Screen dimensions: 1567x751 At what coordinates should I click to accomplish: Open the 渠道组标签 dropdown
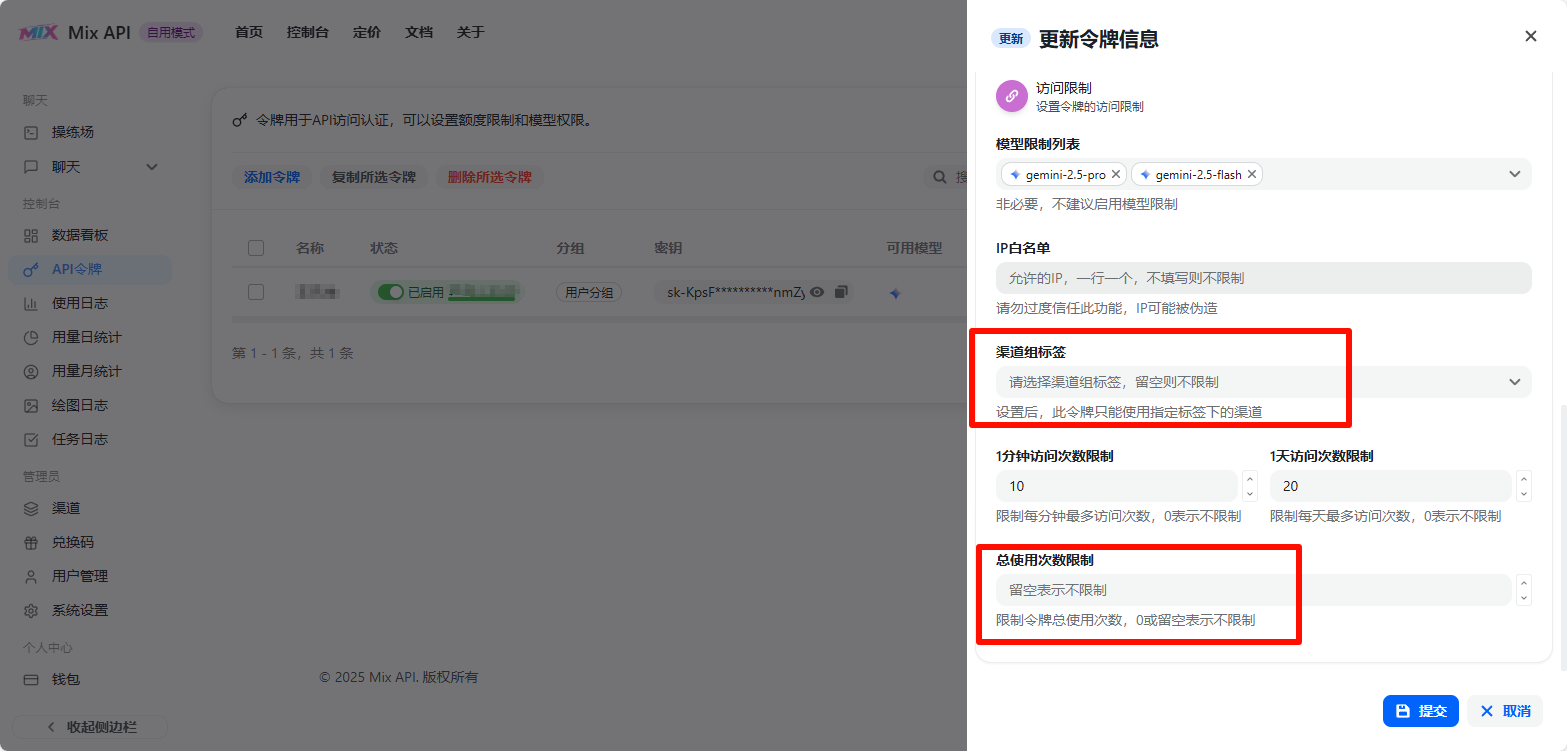click(1262, 382)
